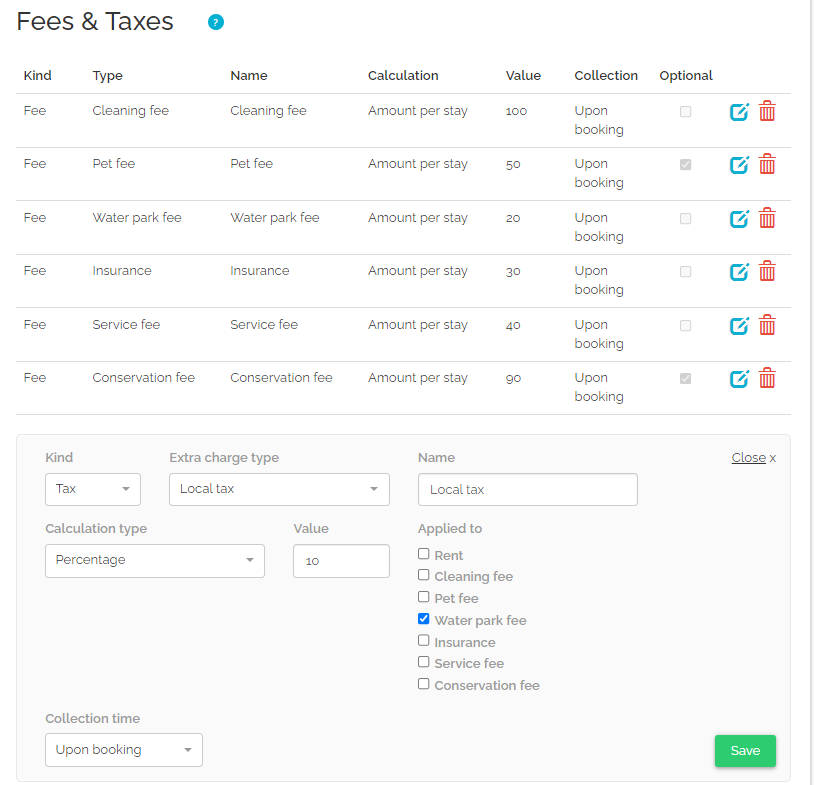Click the help question mark icon
This screenshot has height=785, width=814.
pos(215,22)
